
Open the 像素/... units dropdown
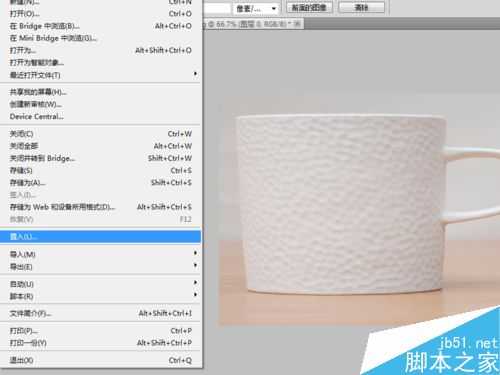click(256, 8)
